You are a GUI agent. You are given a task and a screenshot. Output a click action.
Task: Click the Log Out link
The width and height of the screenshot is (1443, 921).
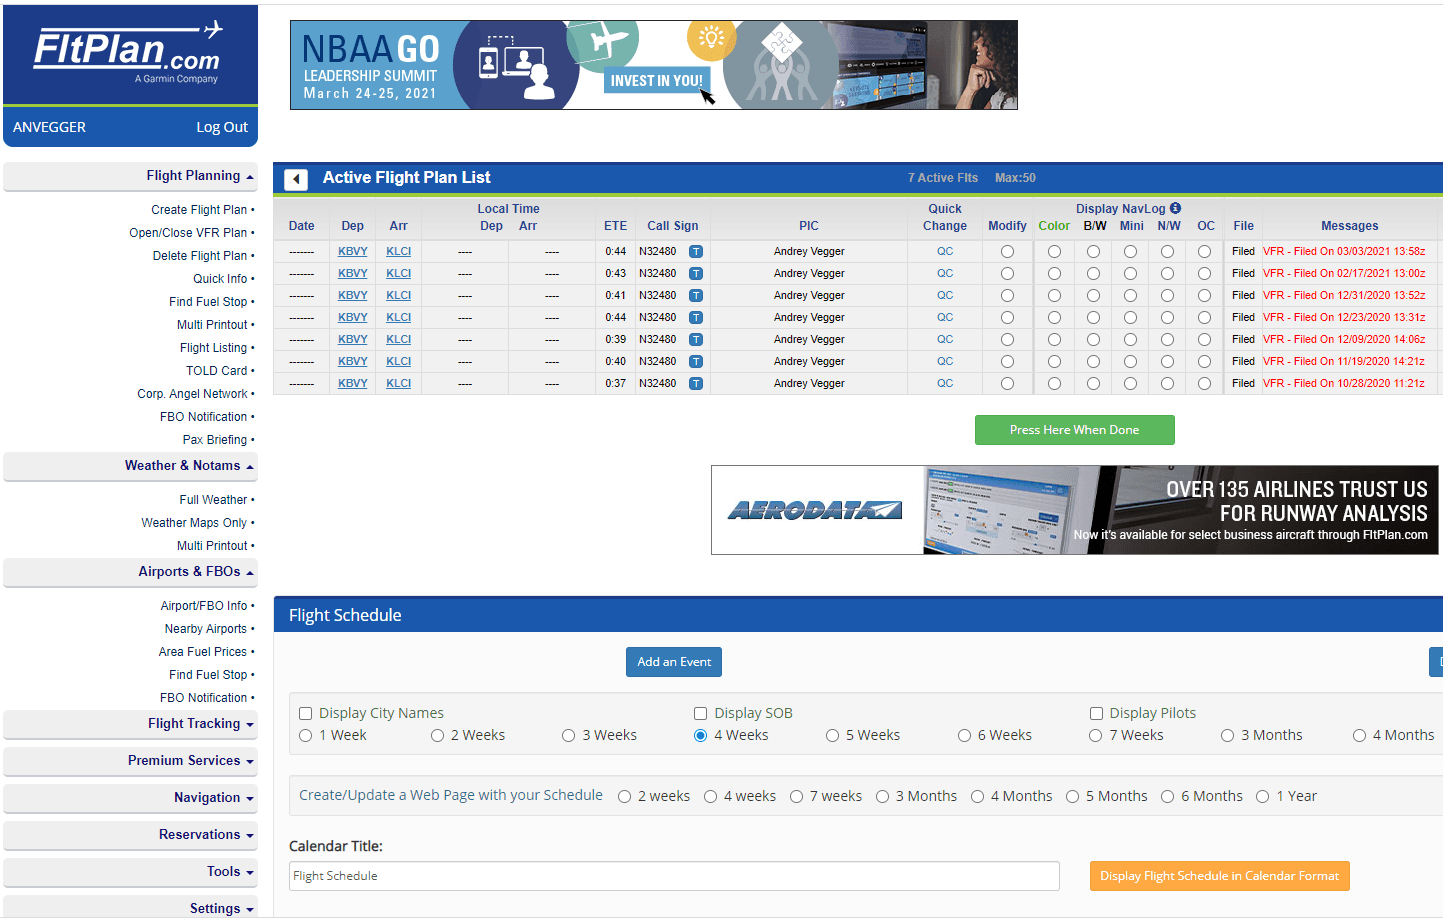222,127
